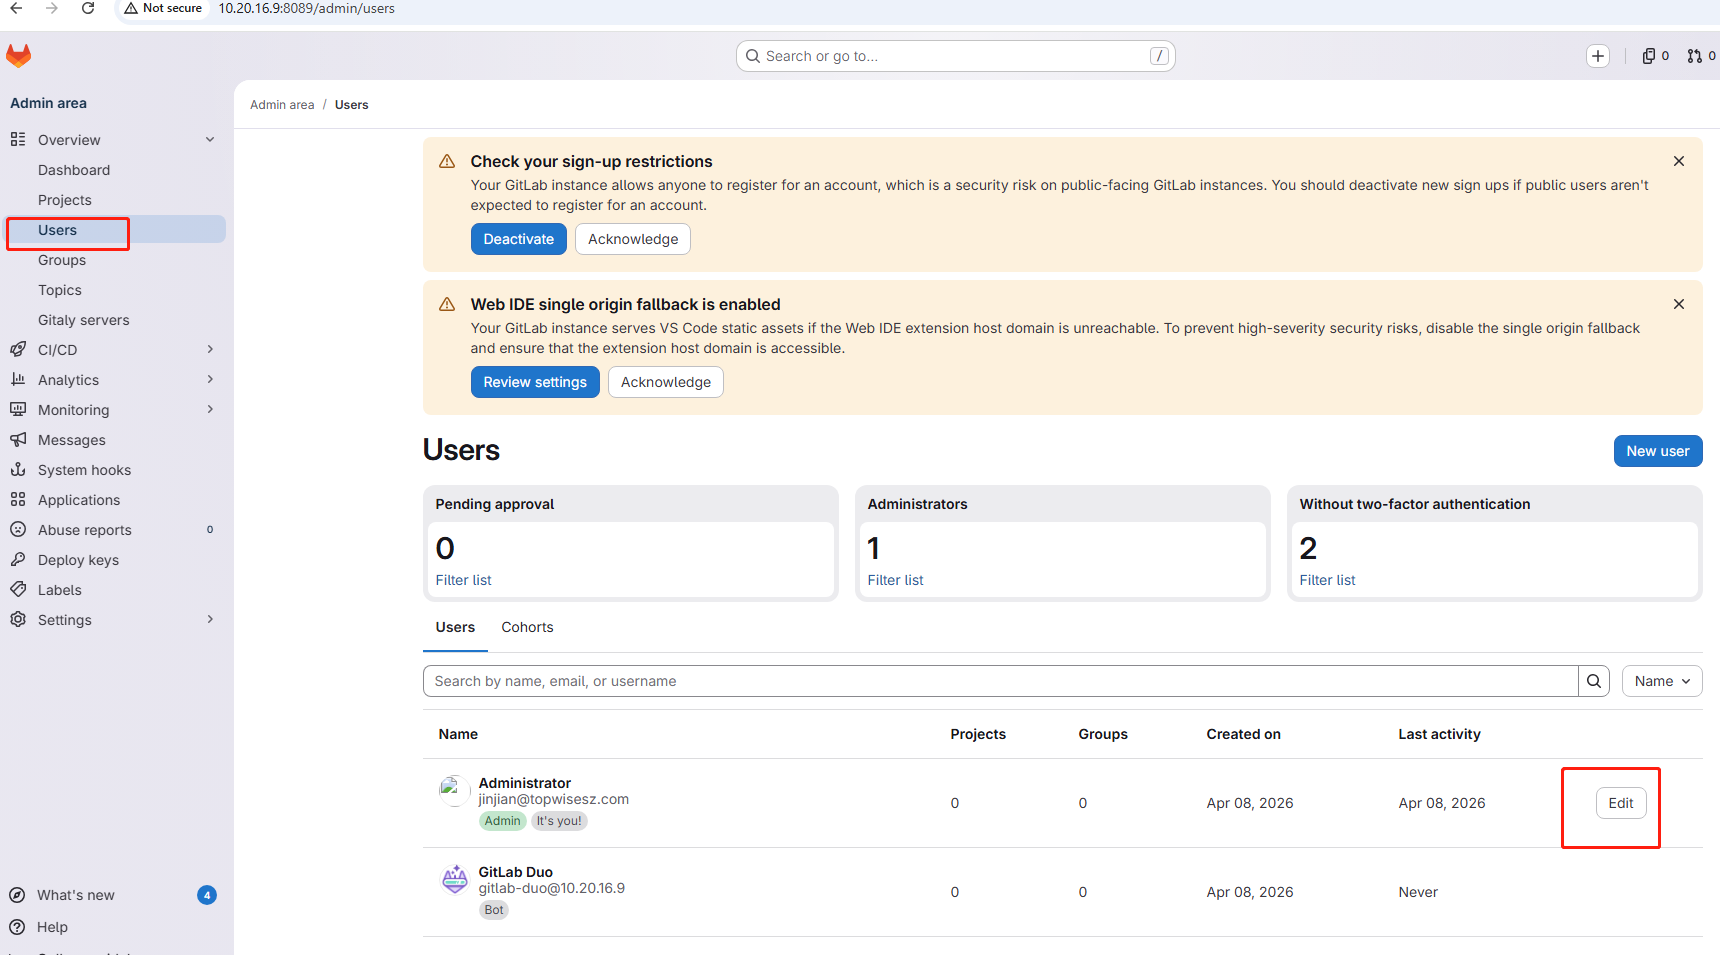Image resolution: width=1720 pixels, height=955 pixels.
Task: Collapse the Overview section chevron
Action: [210, 140]
